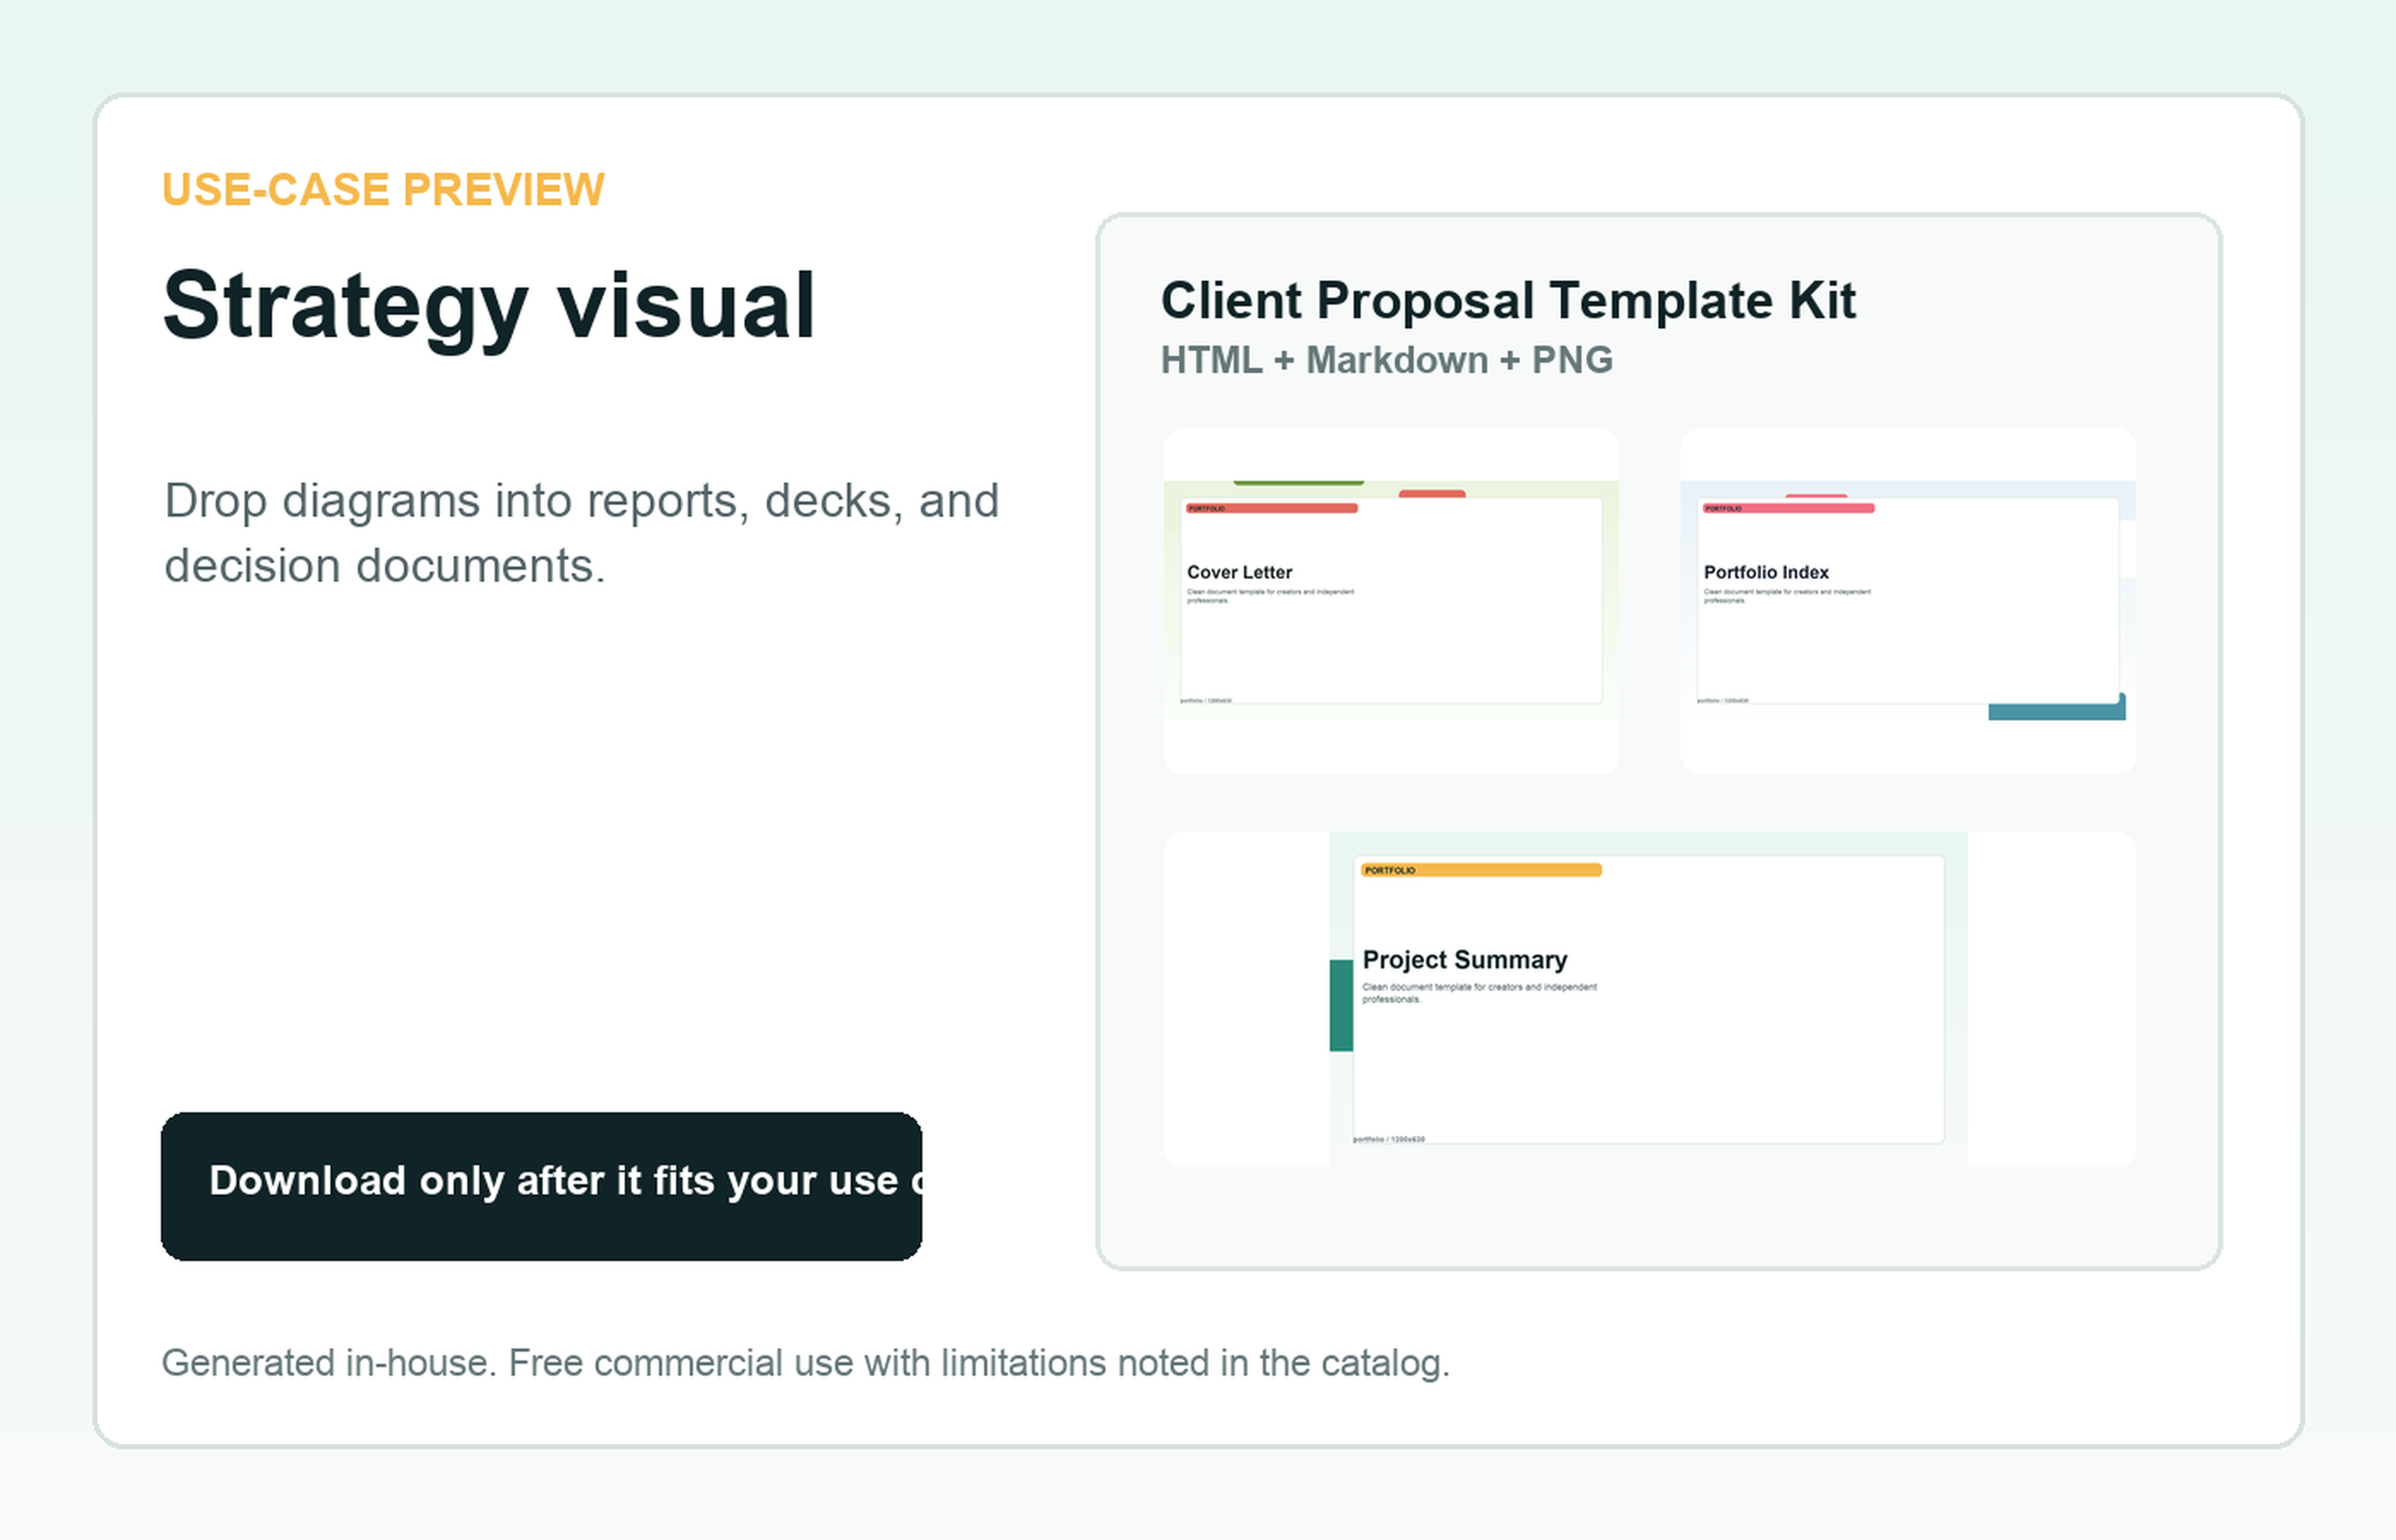The width and height of the screenshot is (2396, 1540).
Task: Click the orange PORTFOLIO tag on Project Summary
Action: pyautogui.click(x=1481, y=870)
